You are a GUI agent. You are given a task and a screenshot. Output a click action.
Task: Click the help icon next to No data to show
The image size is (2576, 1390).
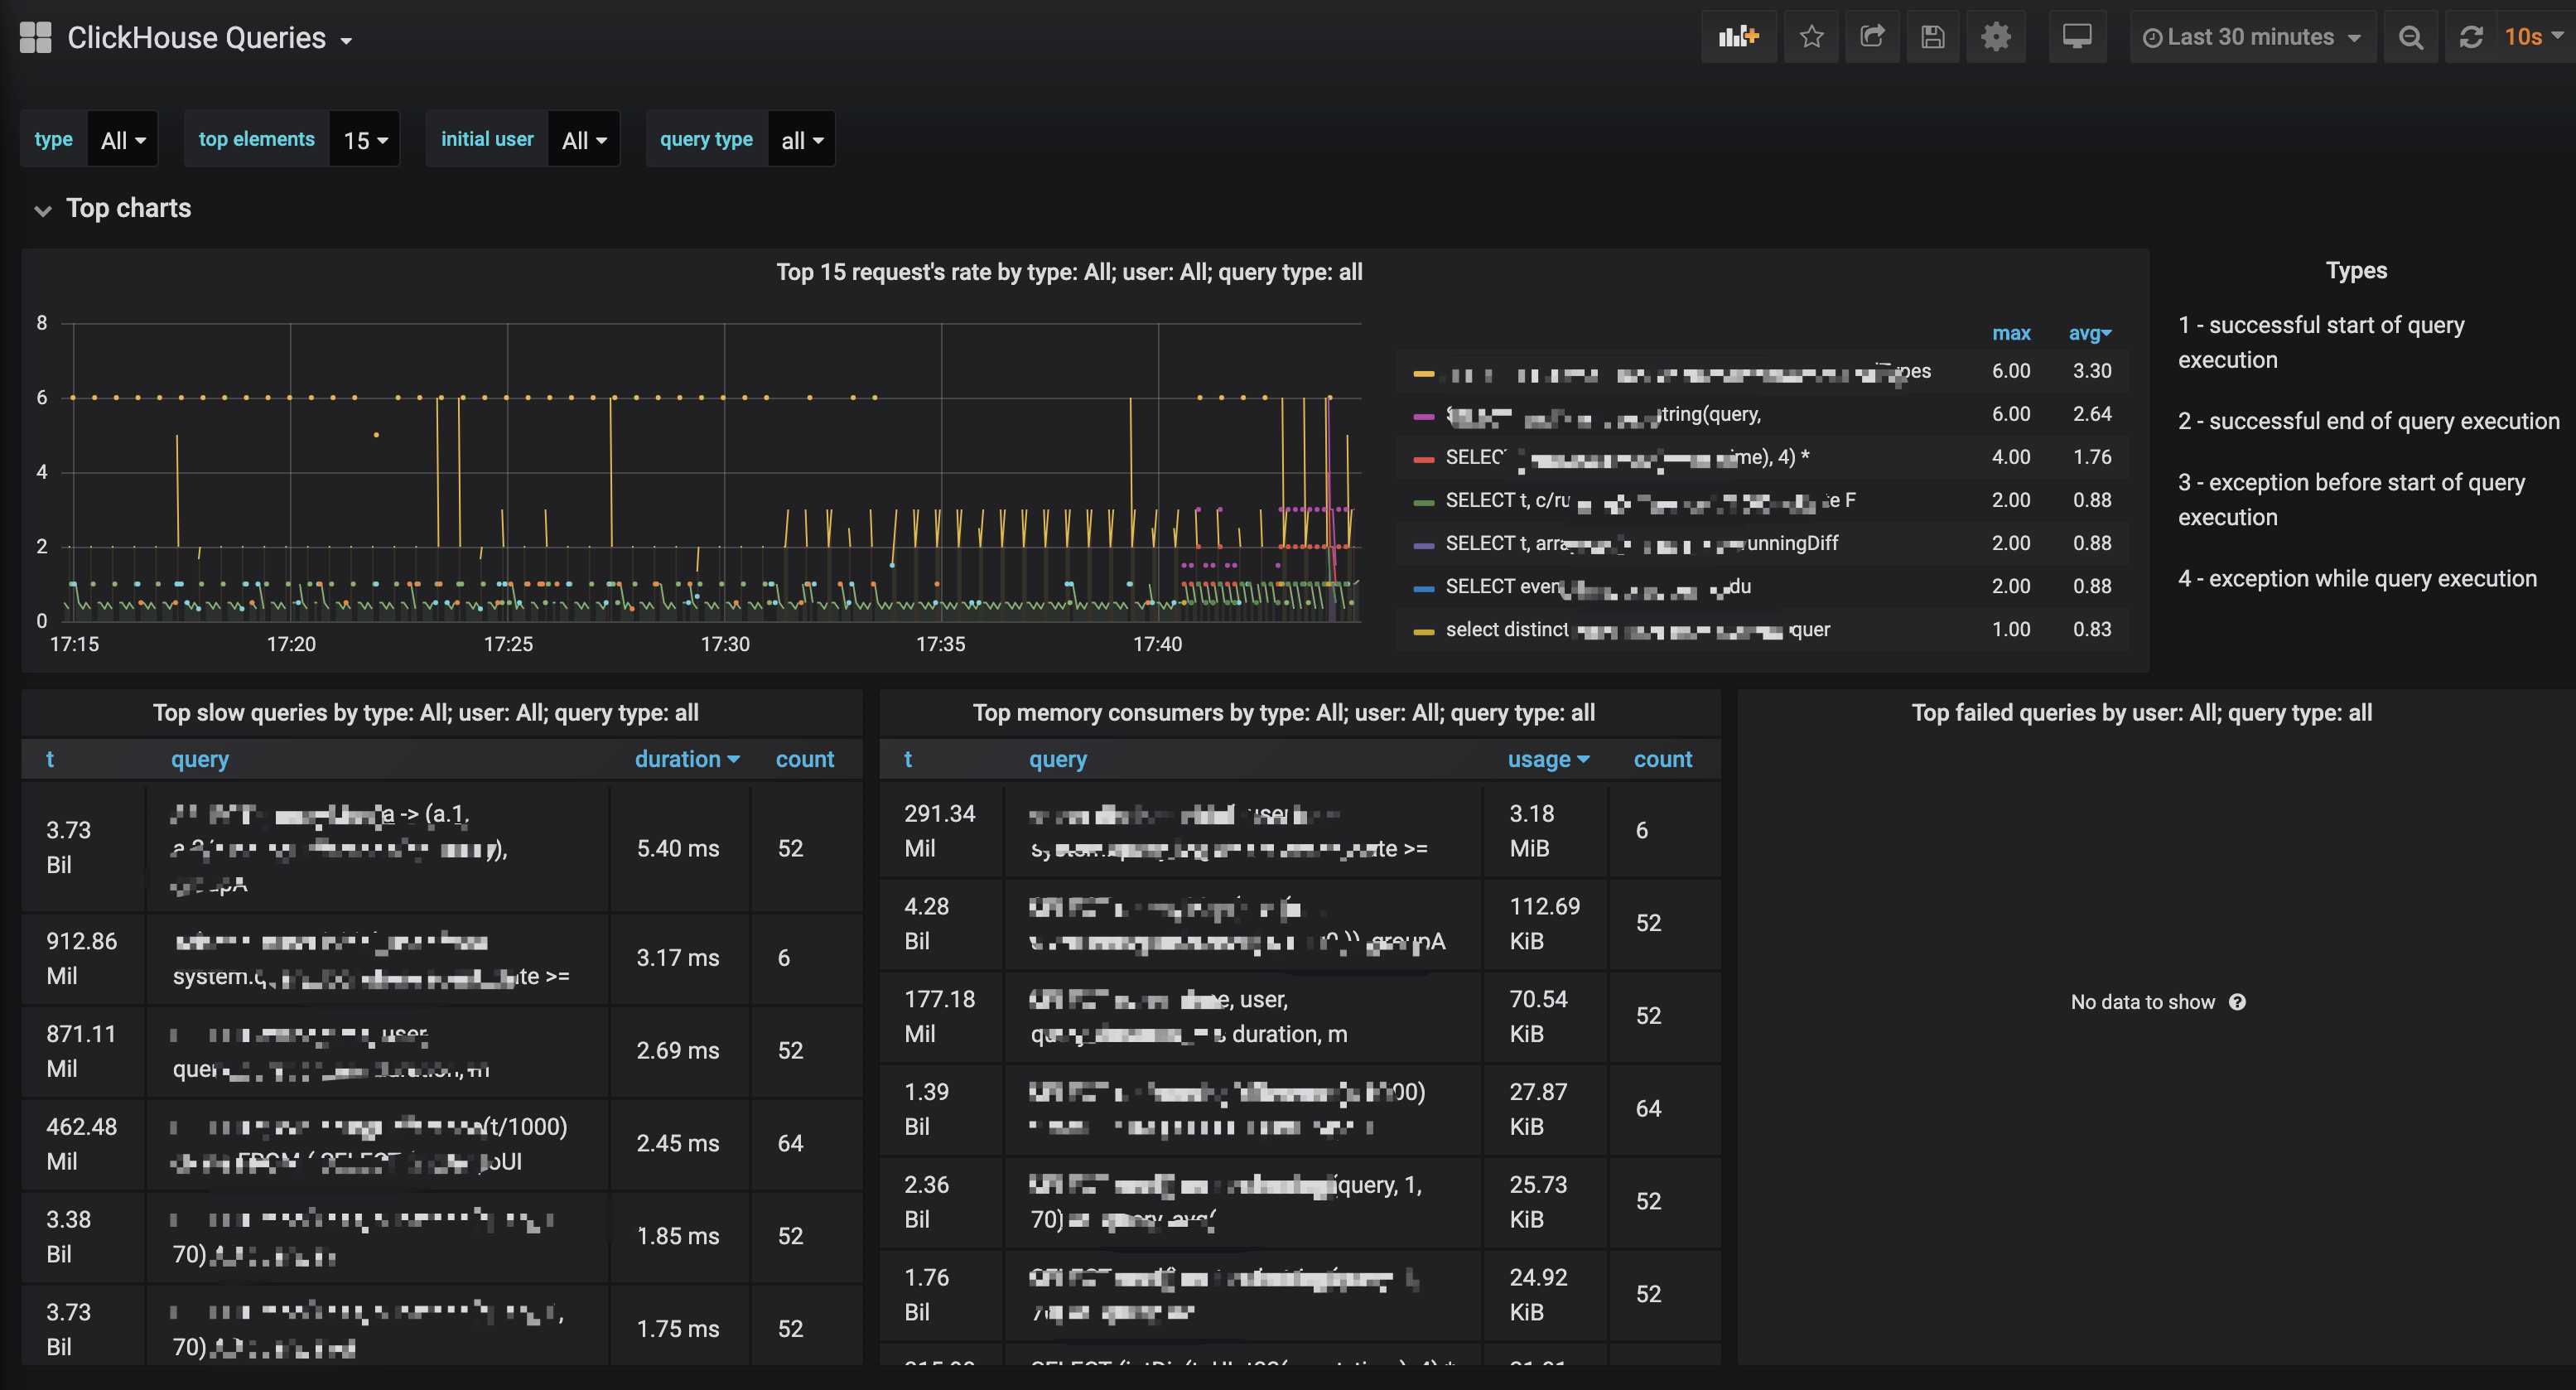tap(2238, 1002)
